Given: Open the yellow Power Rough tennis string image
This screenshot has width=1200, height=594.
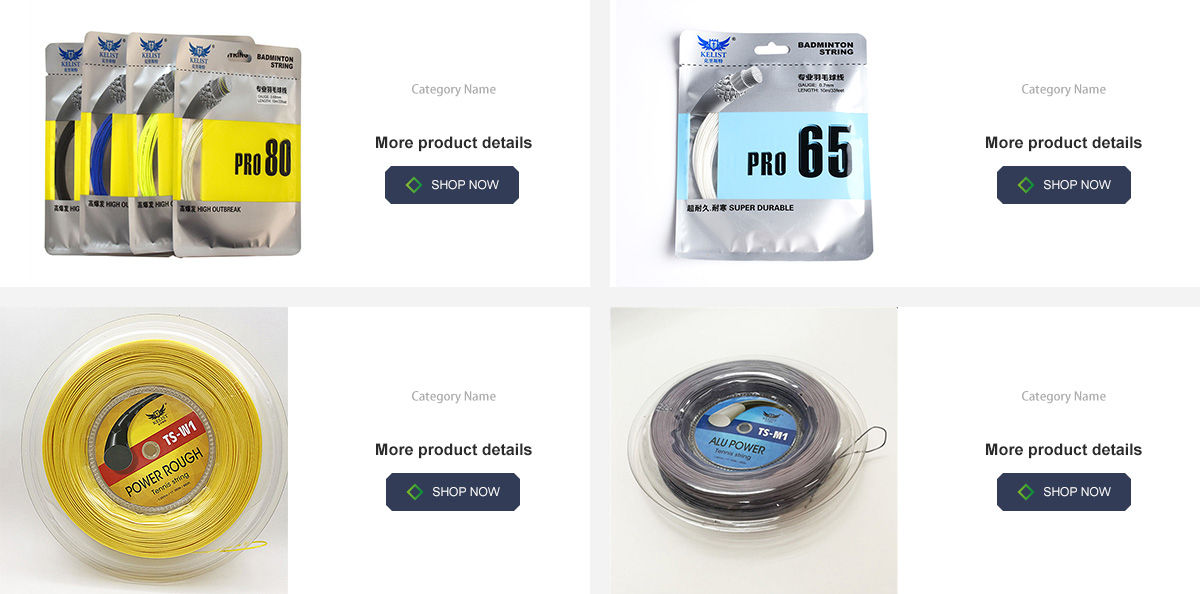Looking at the screenshot, I should click(144, 450).
